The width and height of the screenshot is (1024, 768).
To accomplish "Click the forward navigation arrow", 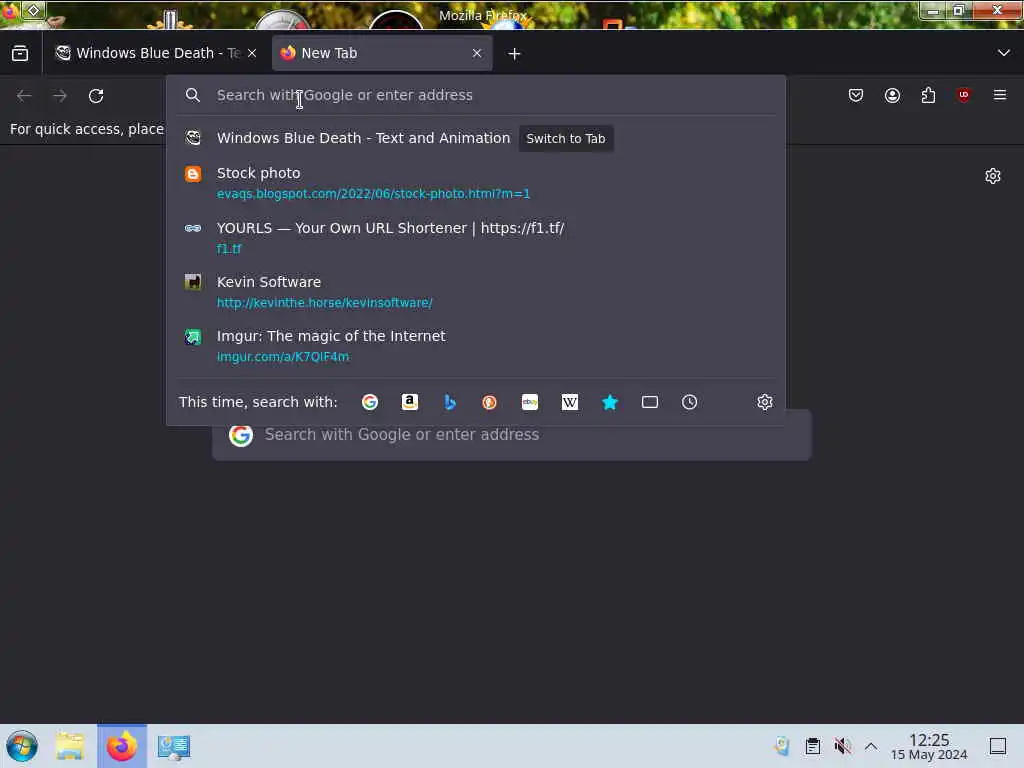I will (x=60, y=95).
